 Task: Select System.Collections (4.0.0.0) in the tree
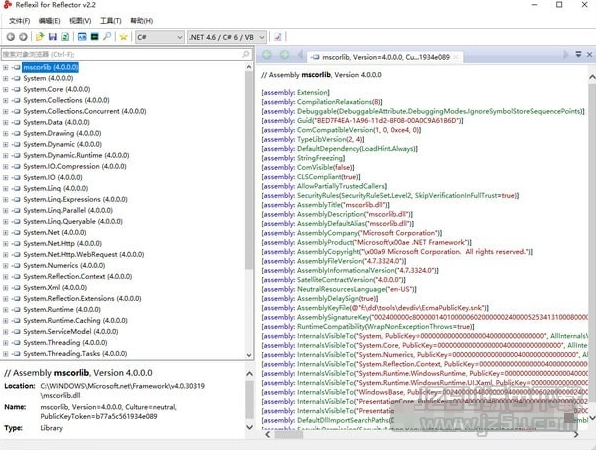point(66,100)
